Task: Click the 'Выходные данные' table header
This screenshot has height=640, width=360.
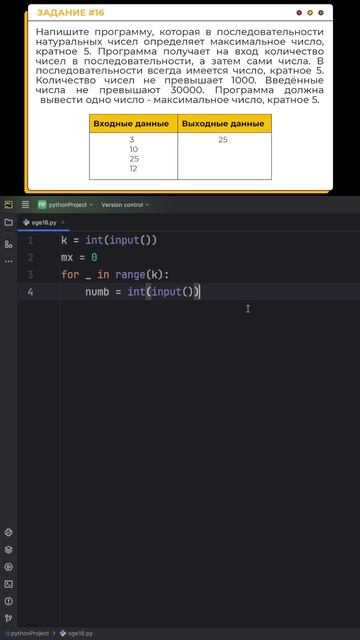Action: (x=223, y=124)
